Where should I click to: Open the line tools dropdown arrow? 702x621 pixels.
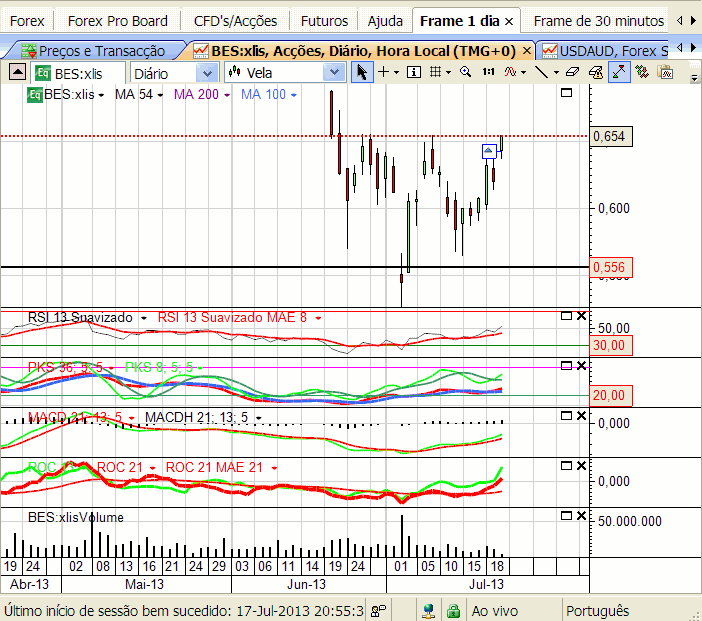pos(556,73)
